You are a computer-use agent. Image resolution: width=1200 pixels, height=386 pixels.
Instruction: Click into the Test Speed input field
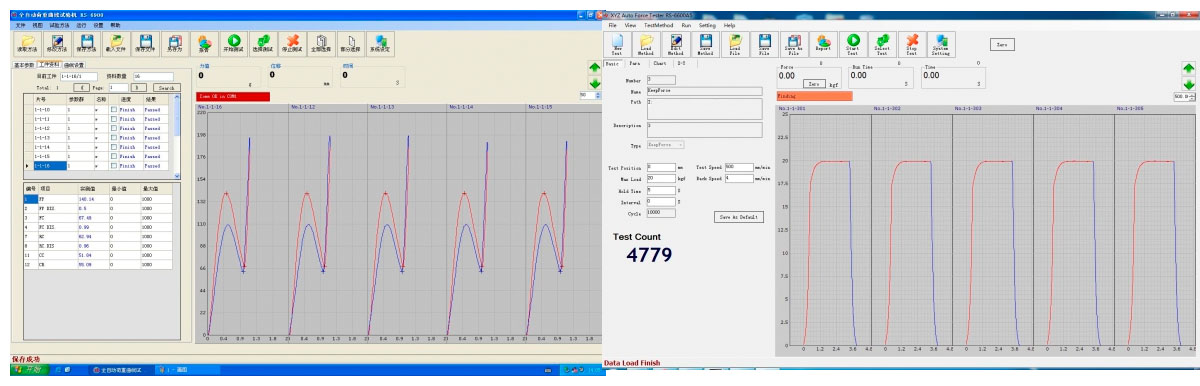(738, 167)
